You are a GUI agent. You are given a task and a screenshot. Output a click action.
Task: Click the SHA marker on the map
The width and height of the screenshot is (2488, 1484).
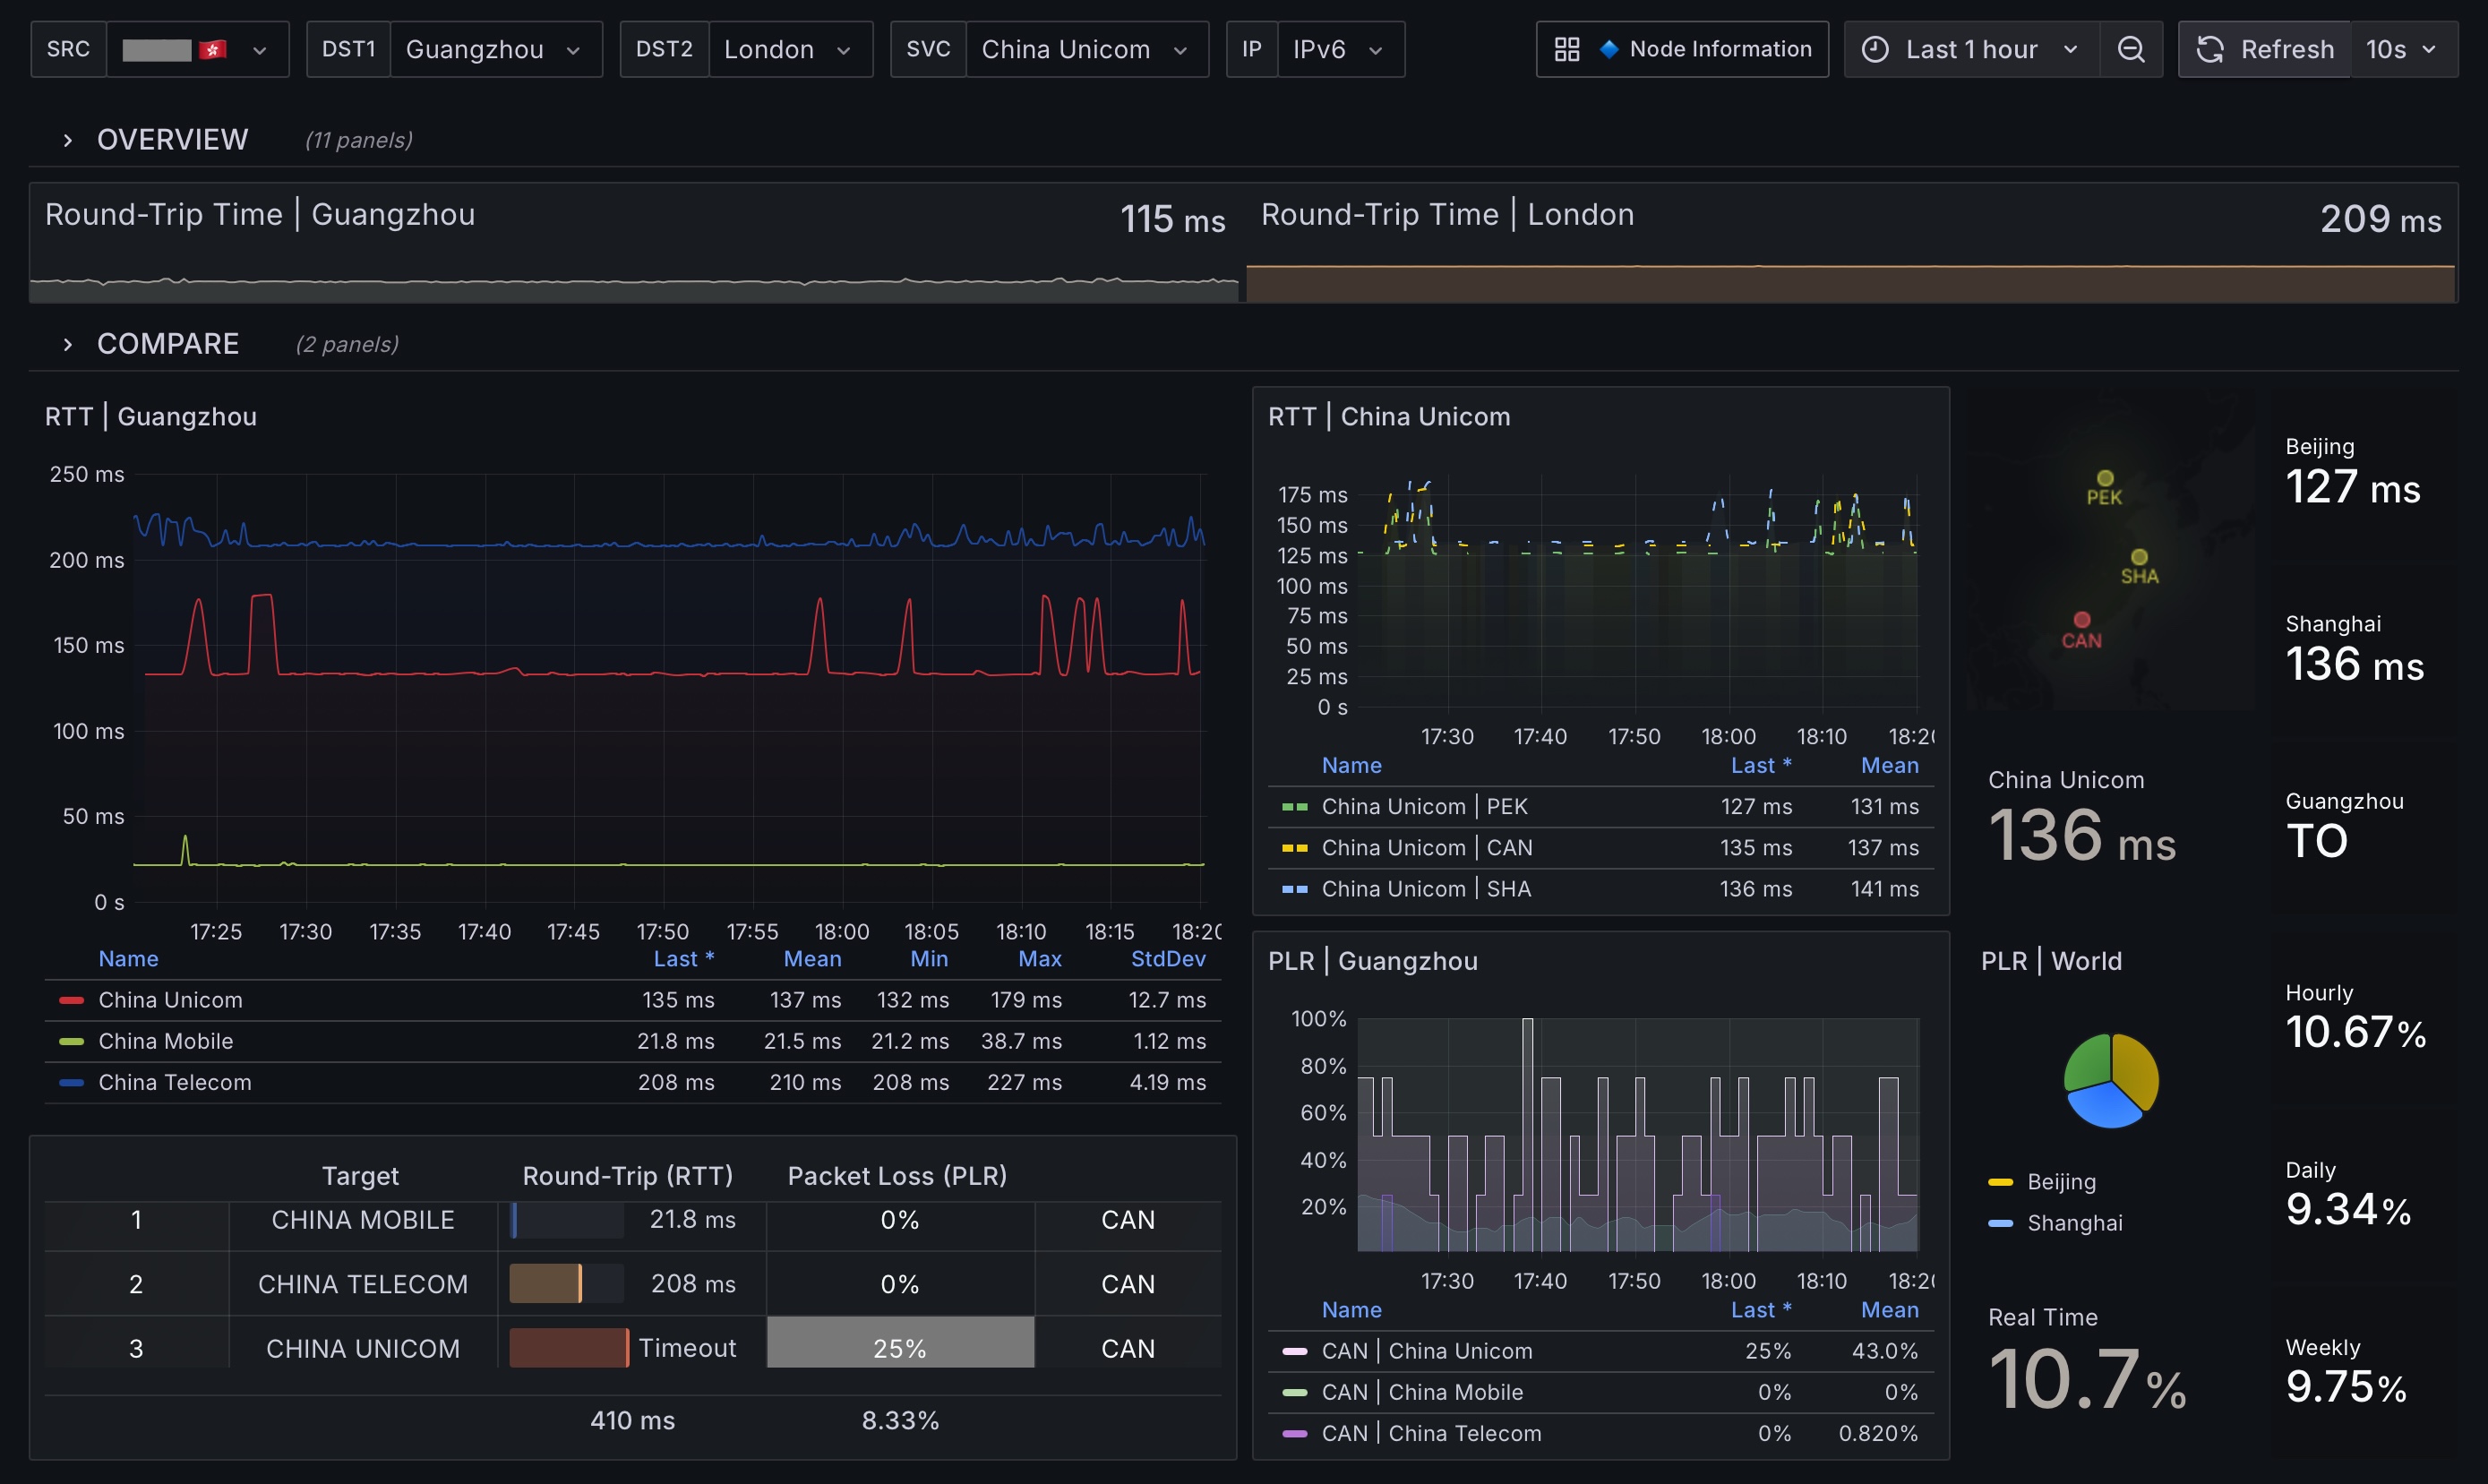click(2139, 558)
